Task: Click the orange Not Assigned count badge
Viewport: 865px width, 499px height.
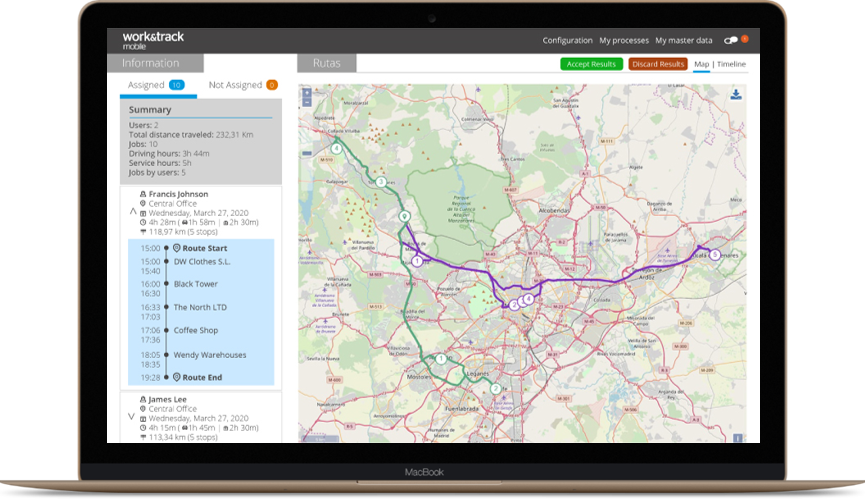Action: [x=272, y=85]
